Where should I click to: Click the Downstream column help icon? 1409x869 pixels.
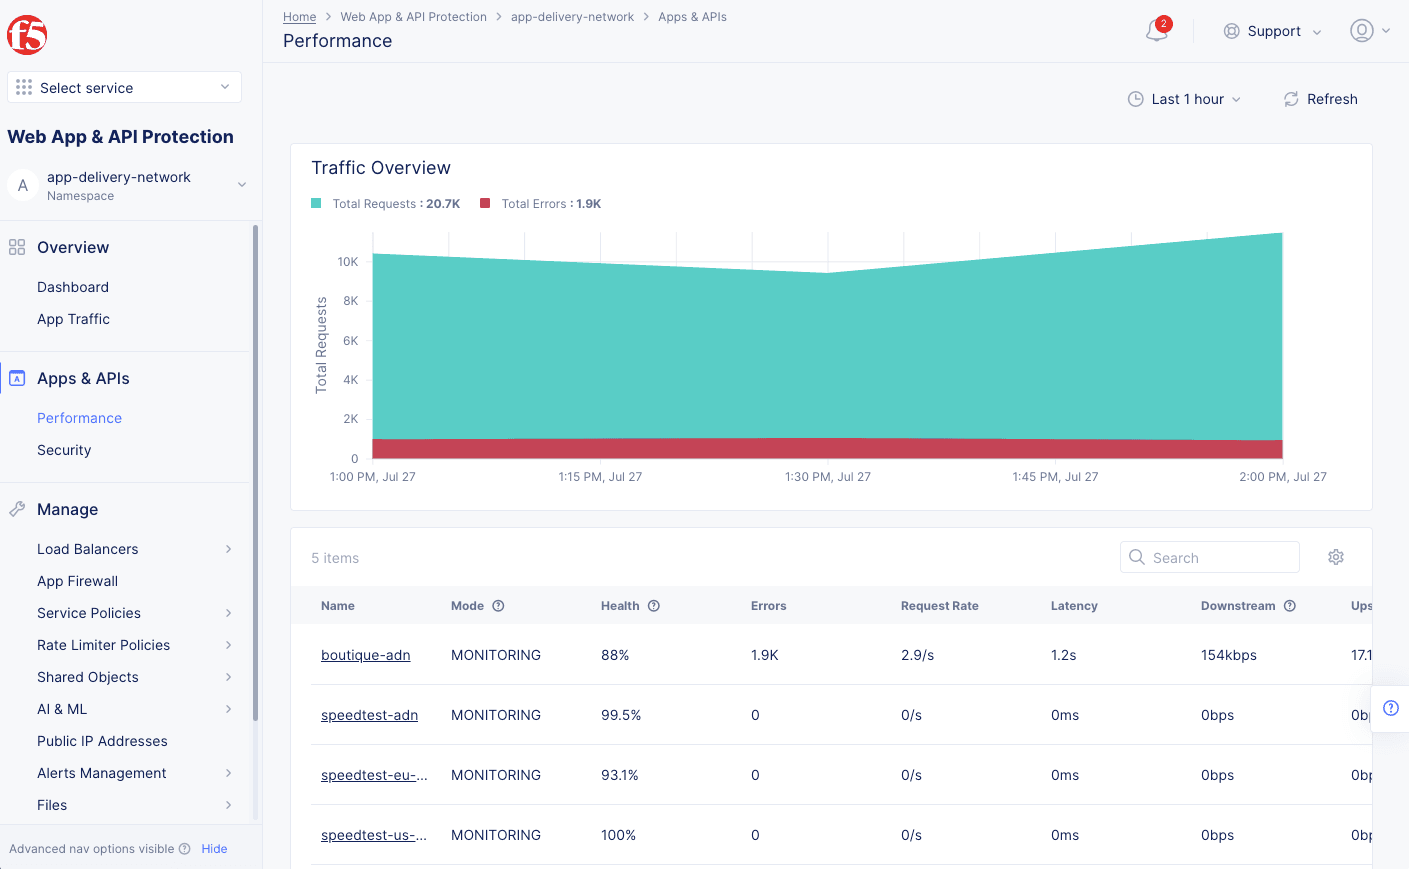[1290, 606]
